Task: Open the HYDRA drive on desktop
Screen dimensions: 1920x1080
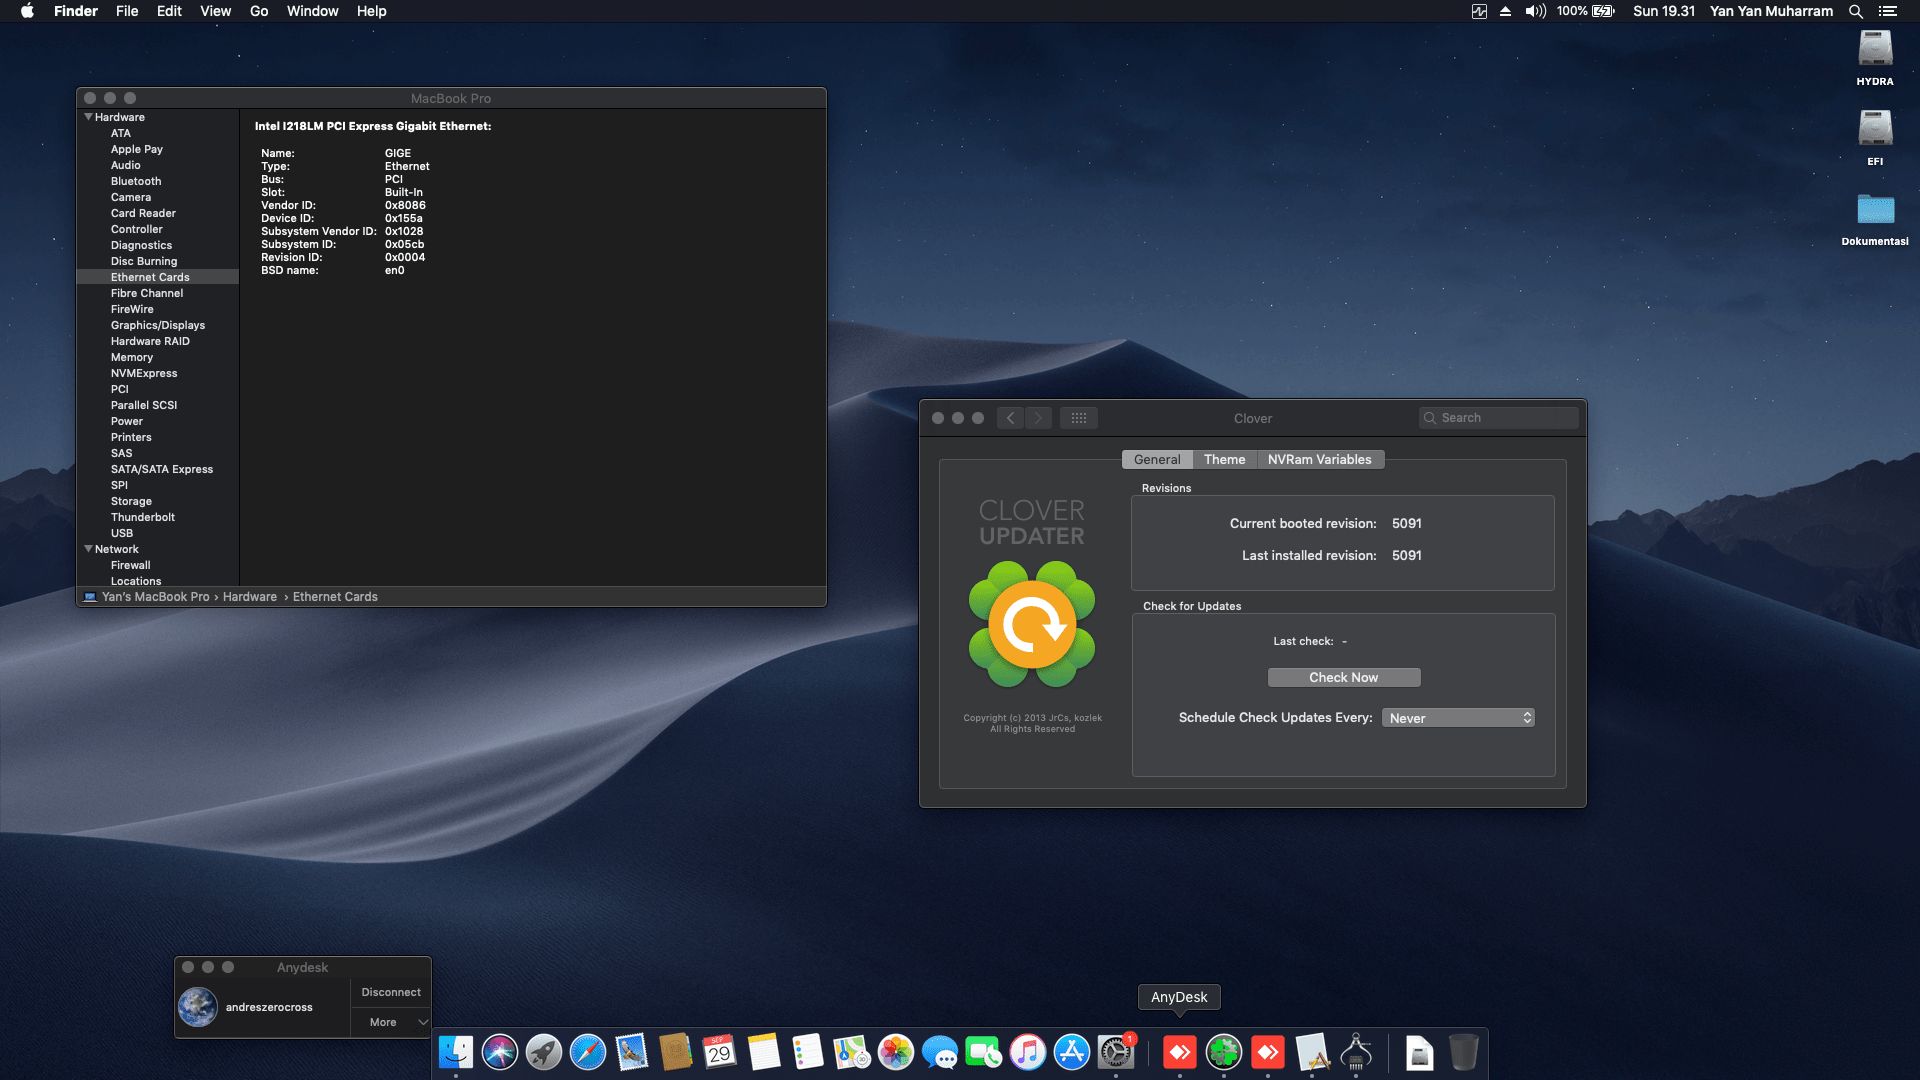Action: (1874, 50)
